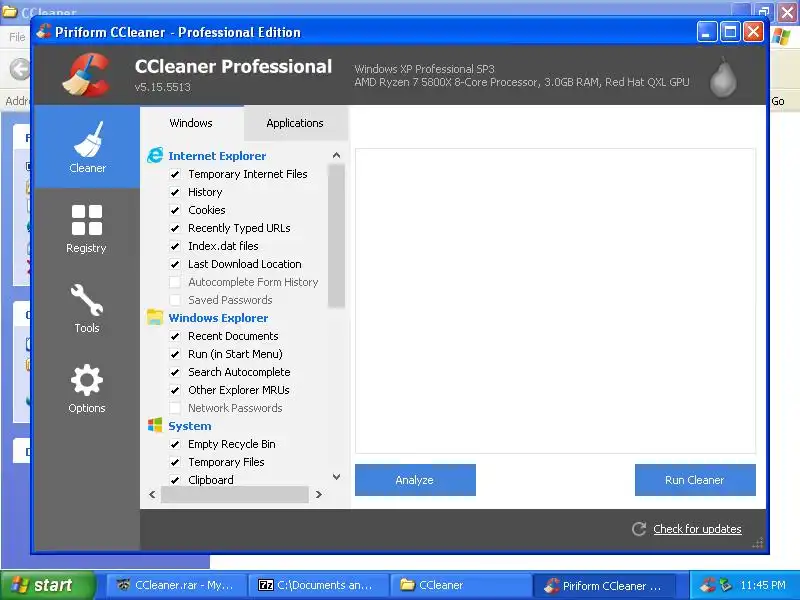Uncheck Empty Recycle Bin
Image resolution: width=800 pixels, height=600 pixels.
click(175, 444)
